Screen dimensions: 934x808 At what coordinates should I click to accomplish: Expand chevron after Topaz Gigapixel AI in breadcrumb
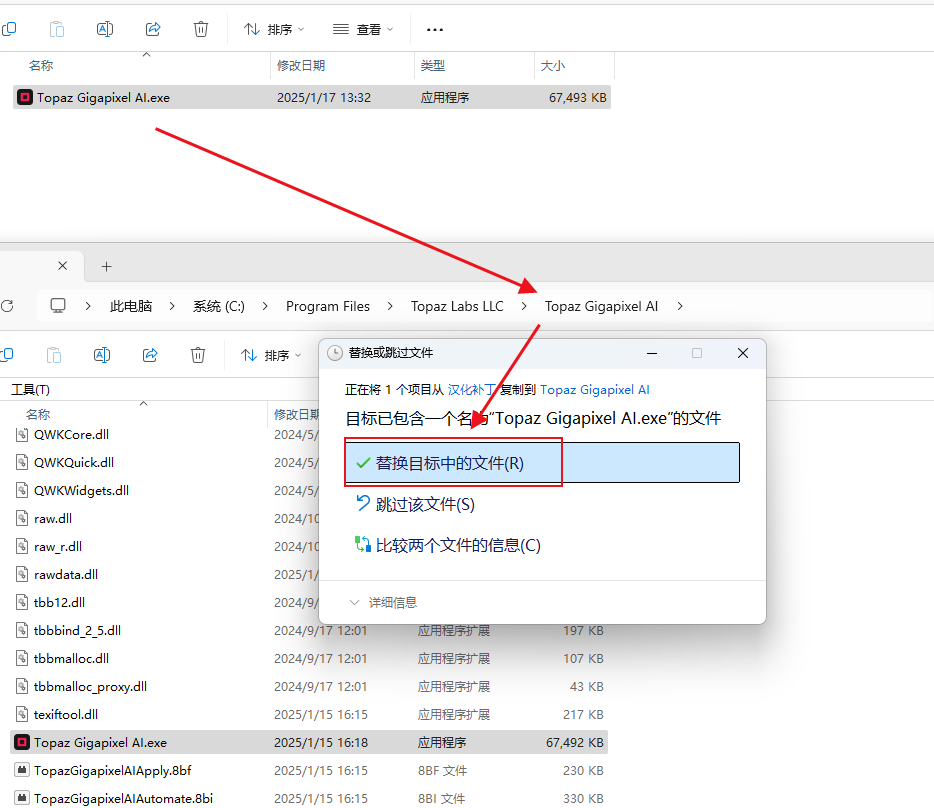coord(680,306)
